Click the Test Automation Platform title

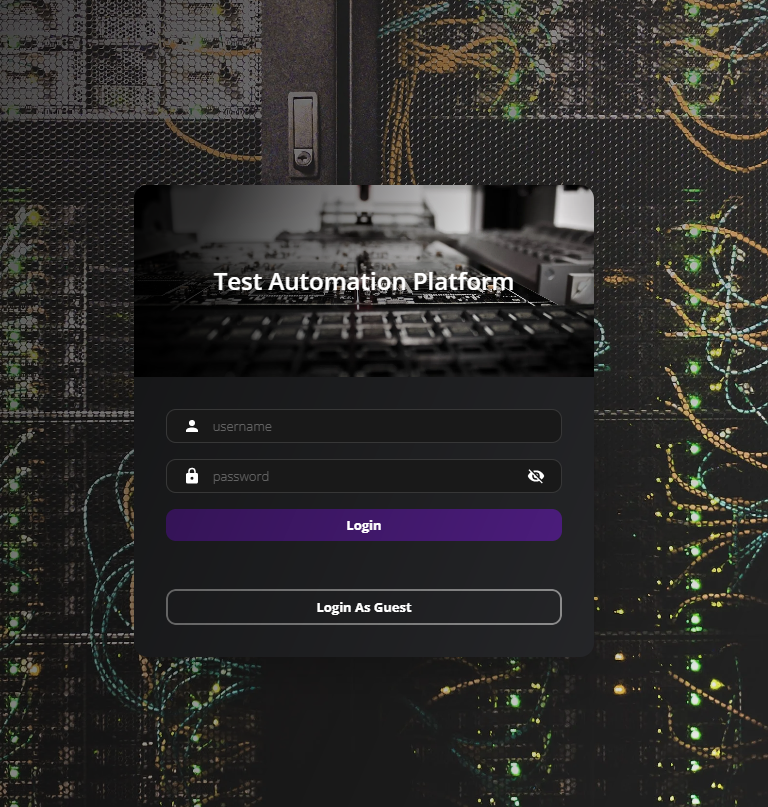[363, 282]
